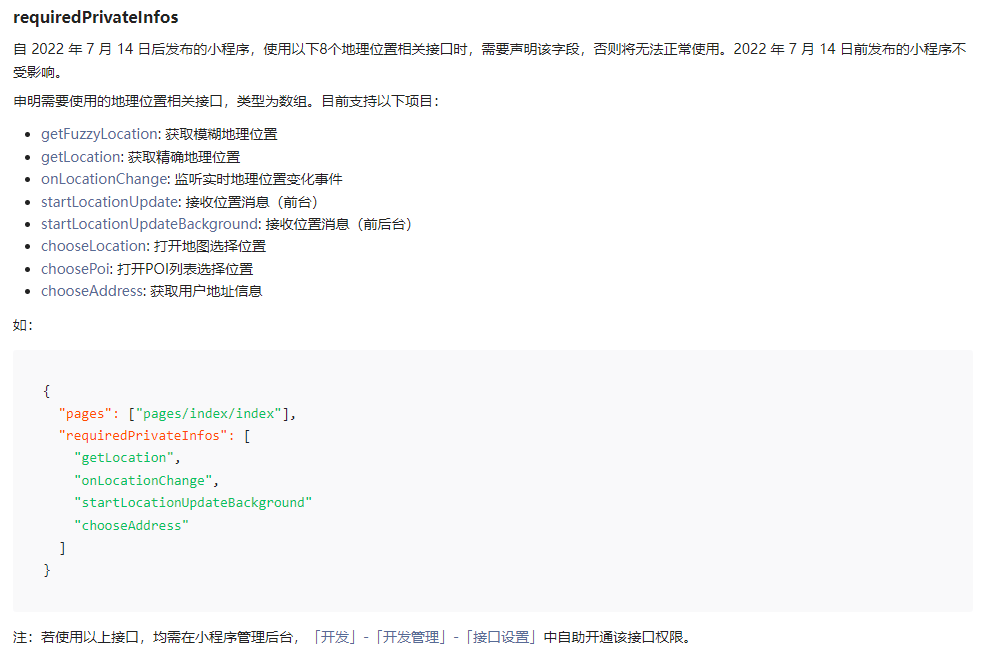Click the line 申明需要使用的地理位置相关接口
984x655 pixels.
coord(226,101)
